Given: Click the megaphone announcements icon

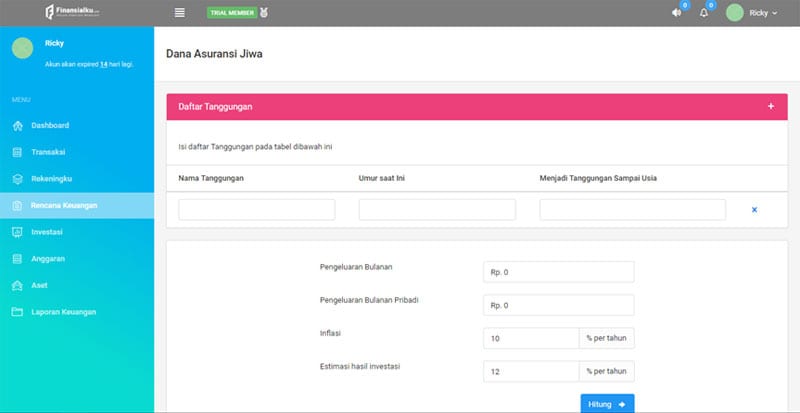Looking at the screenshot, I should coord(677,13).
